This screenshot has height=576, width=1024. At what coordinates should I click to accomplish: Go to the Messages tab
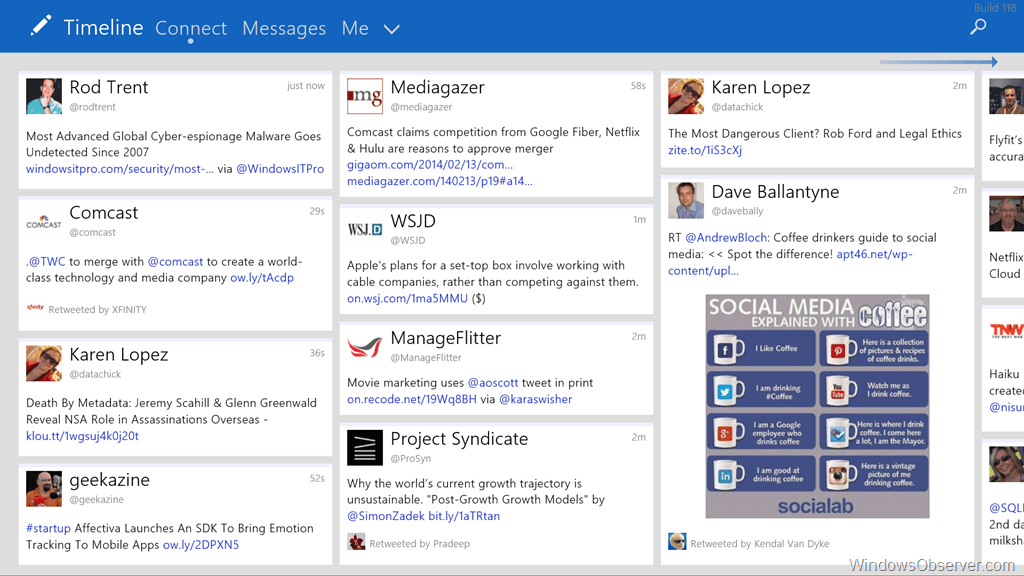click(284, 28)
